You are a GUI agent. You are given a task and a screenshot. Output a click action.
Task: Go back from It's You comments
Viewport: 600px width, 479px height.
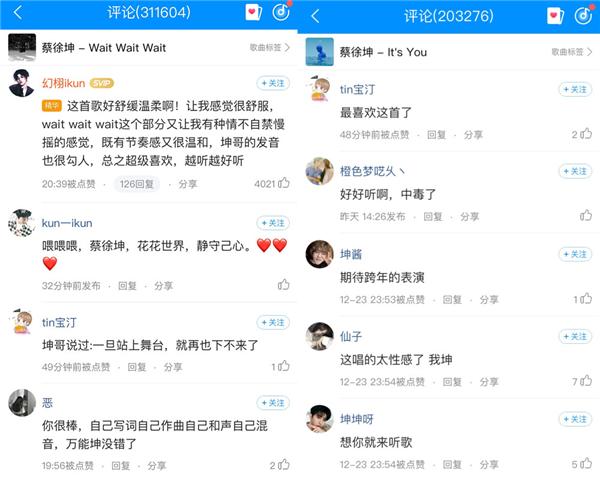coord(315,16)
